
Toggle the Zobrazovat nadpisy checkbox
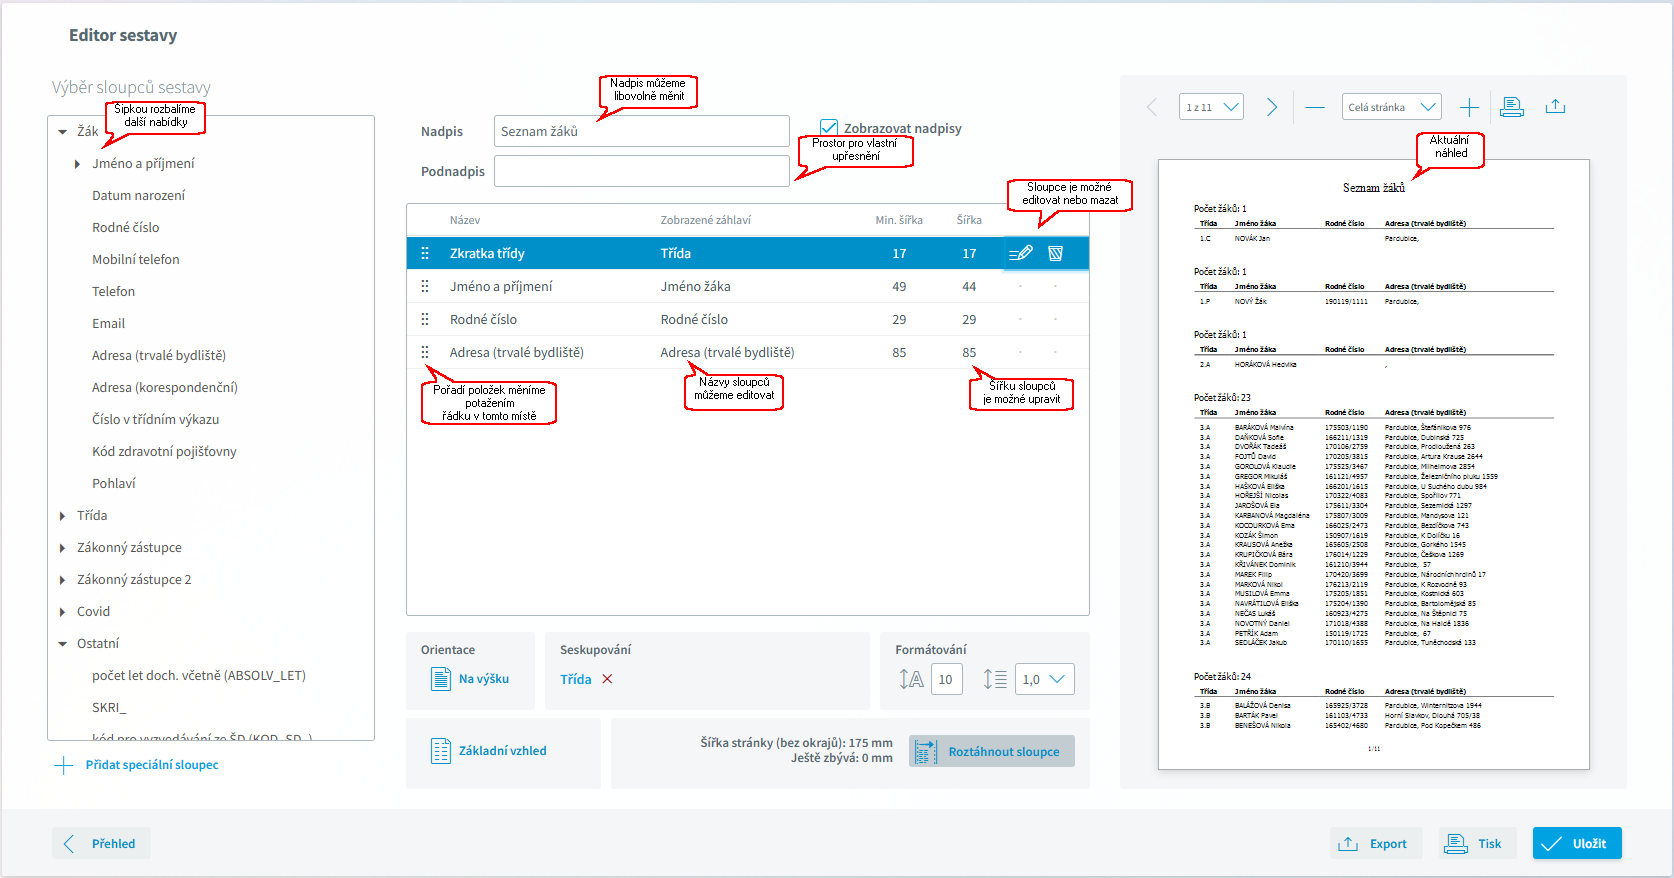829,128
